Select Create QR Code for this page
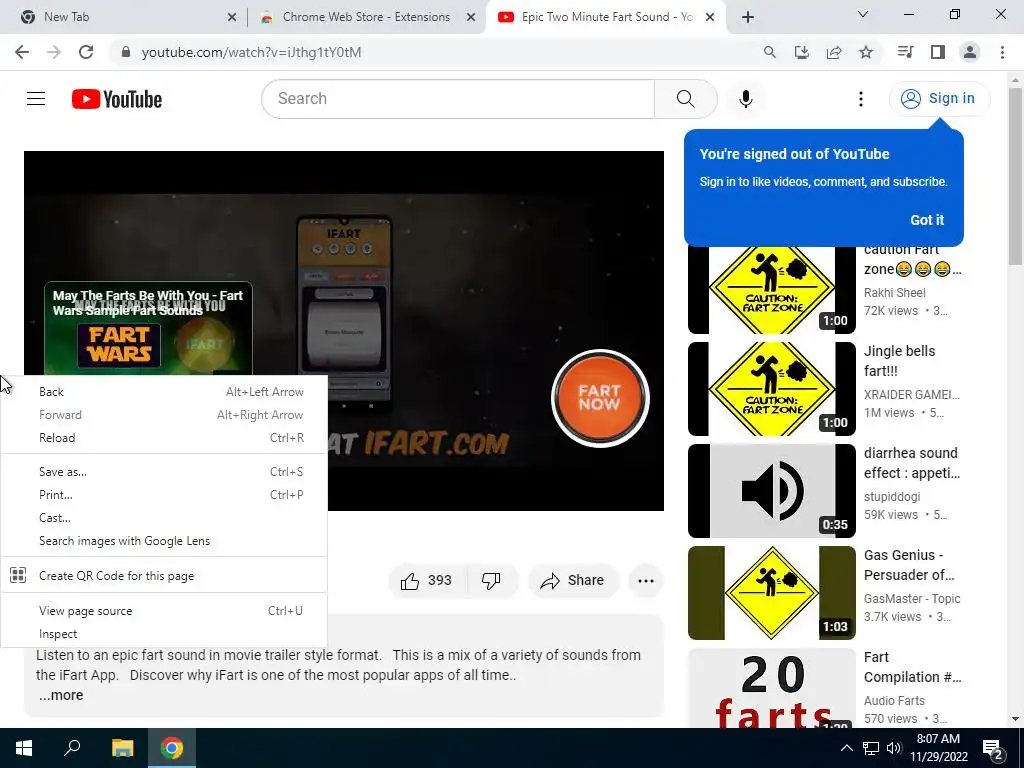The image size is (1024, 768). pos(164,576)
